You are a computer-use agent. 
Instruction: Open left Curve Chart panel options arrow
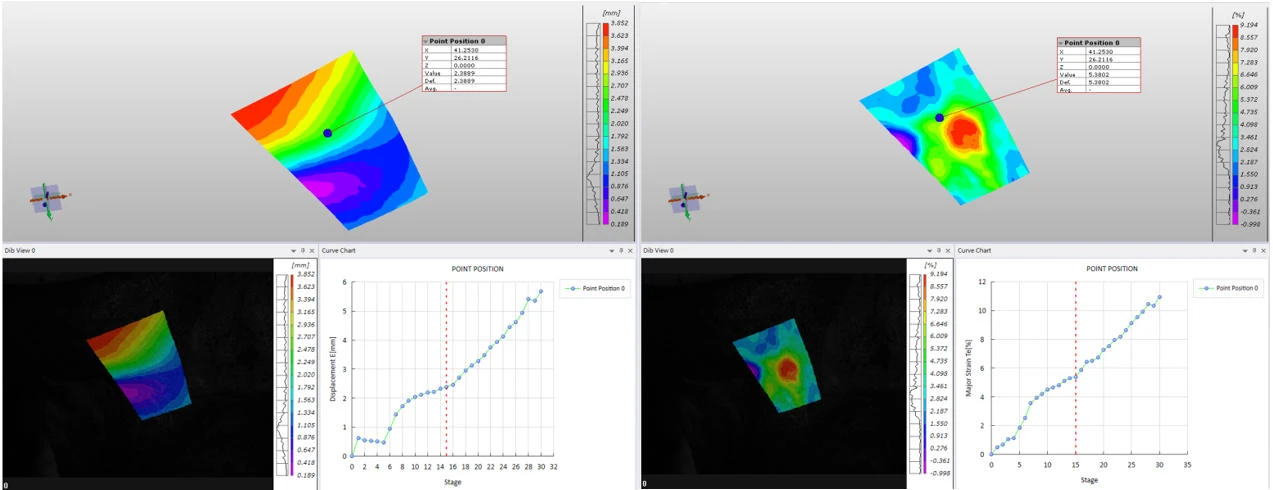point(612,250)
